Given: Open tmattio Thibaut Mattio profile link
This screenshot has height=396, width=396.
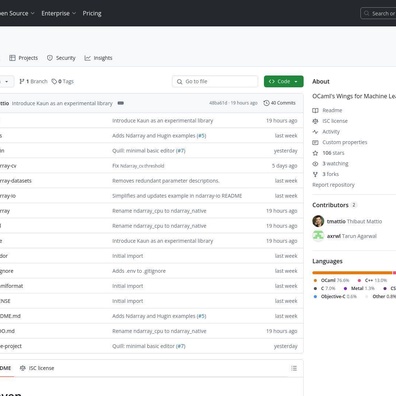Looking at the screenshot, I should pyautogui.click(x=354, y=221).
